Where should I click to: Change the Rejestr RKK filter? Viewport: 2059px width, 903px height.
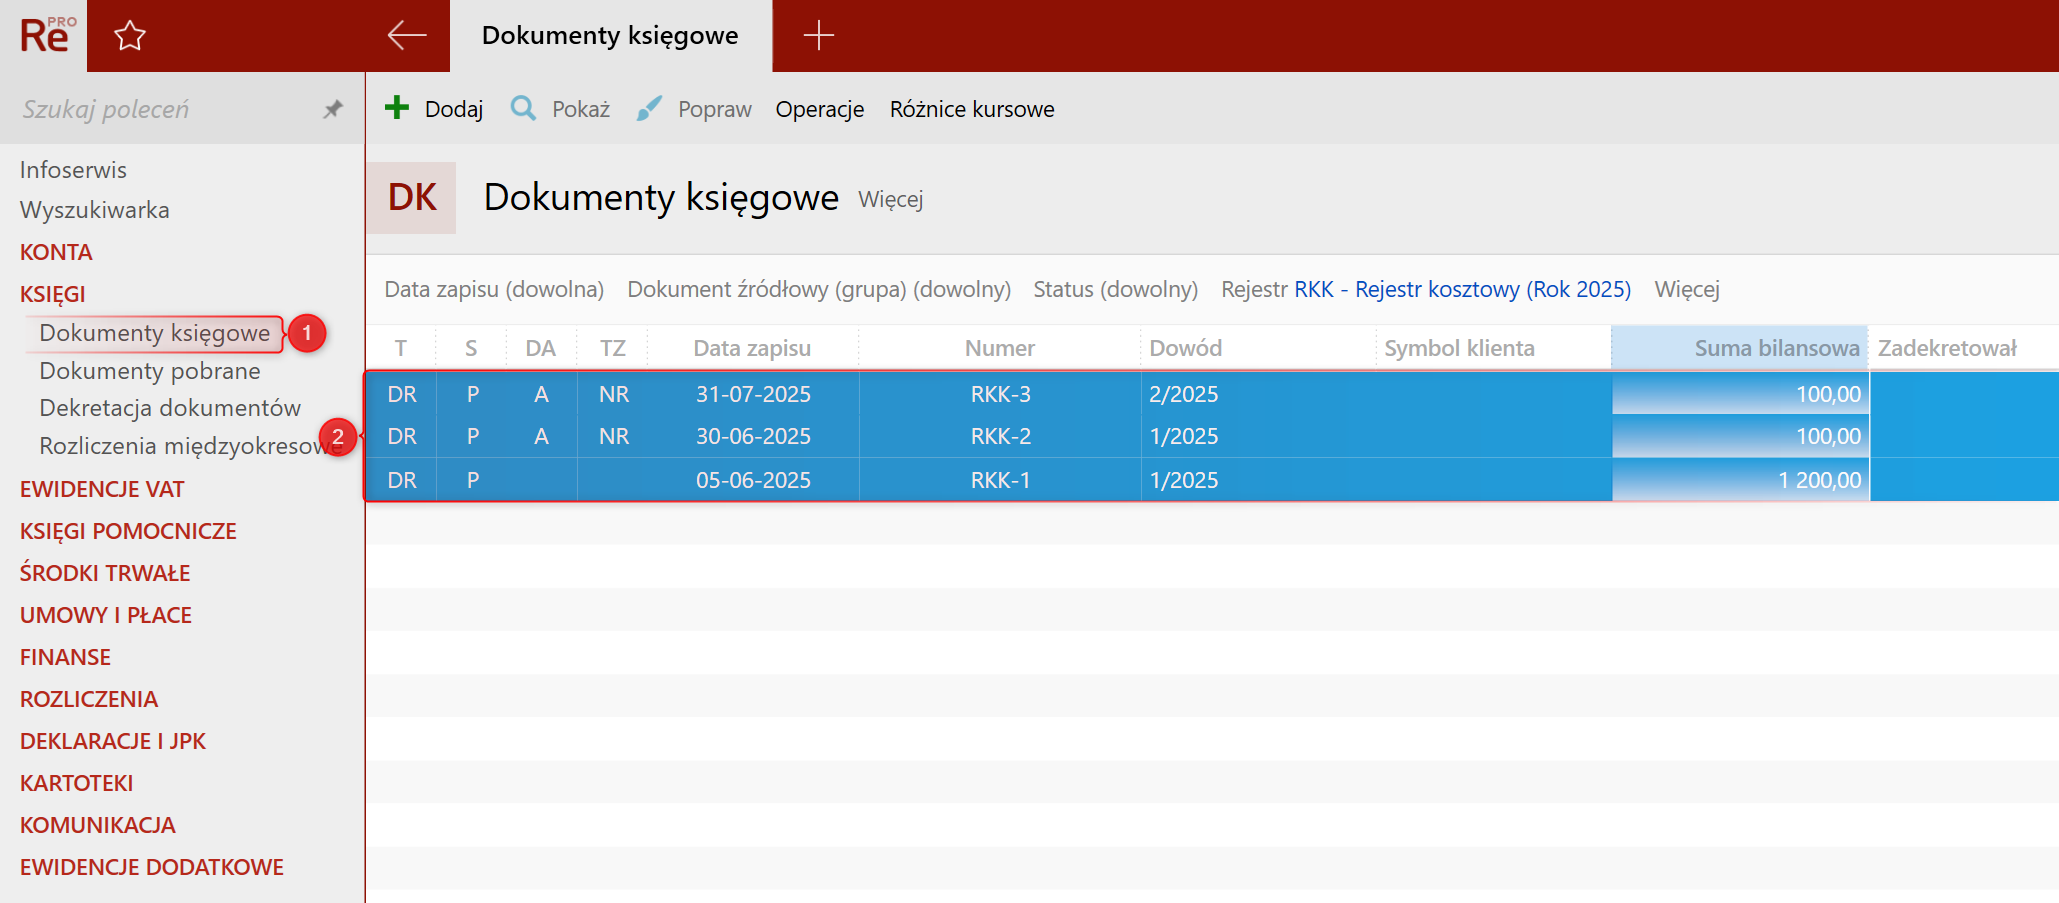[x=1461, y=289]
